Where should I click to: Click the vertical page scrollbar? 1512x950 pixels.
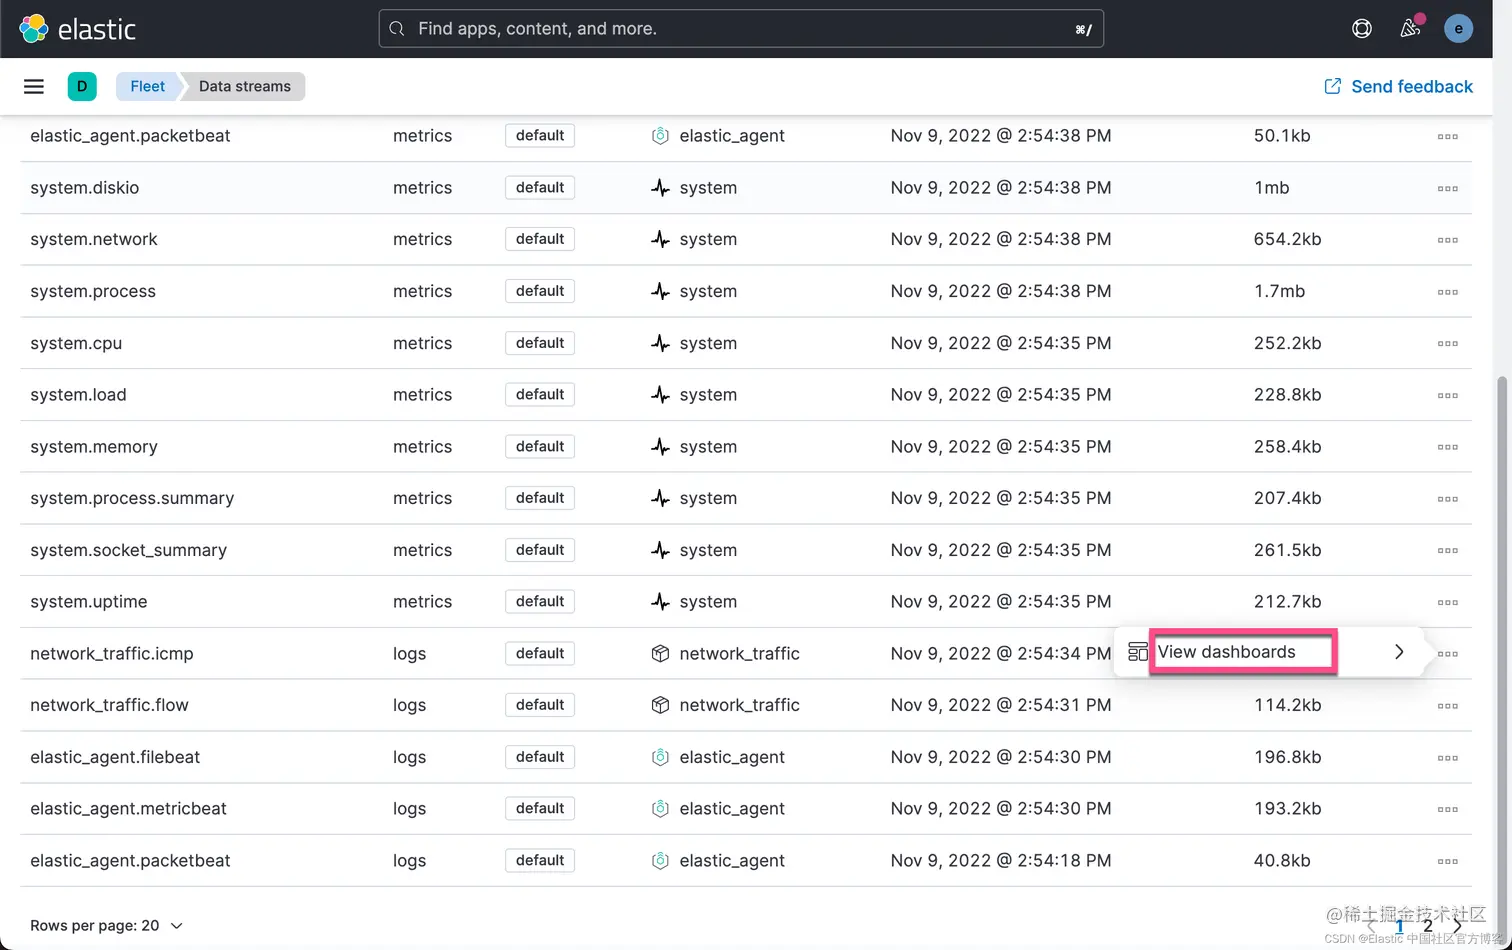[1503, 650]
